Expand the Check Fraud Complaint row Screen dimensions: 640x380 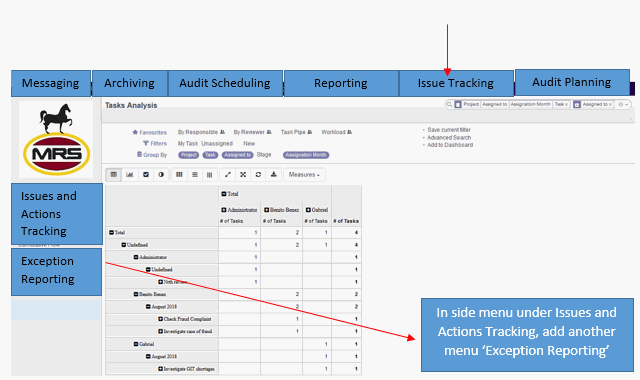(160, 319)
